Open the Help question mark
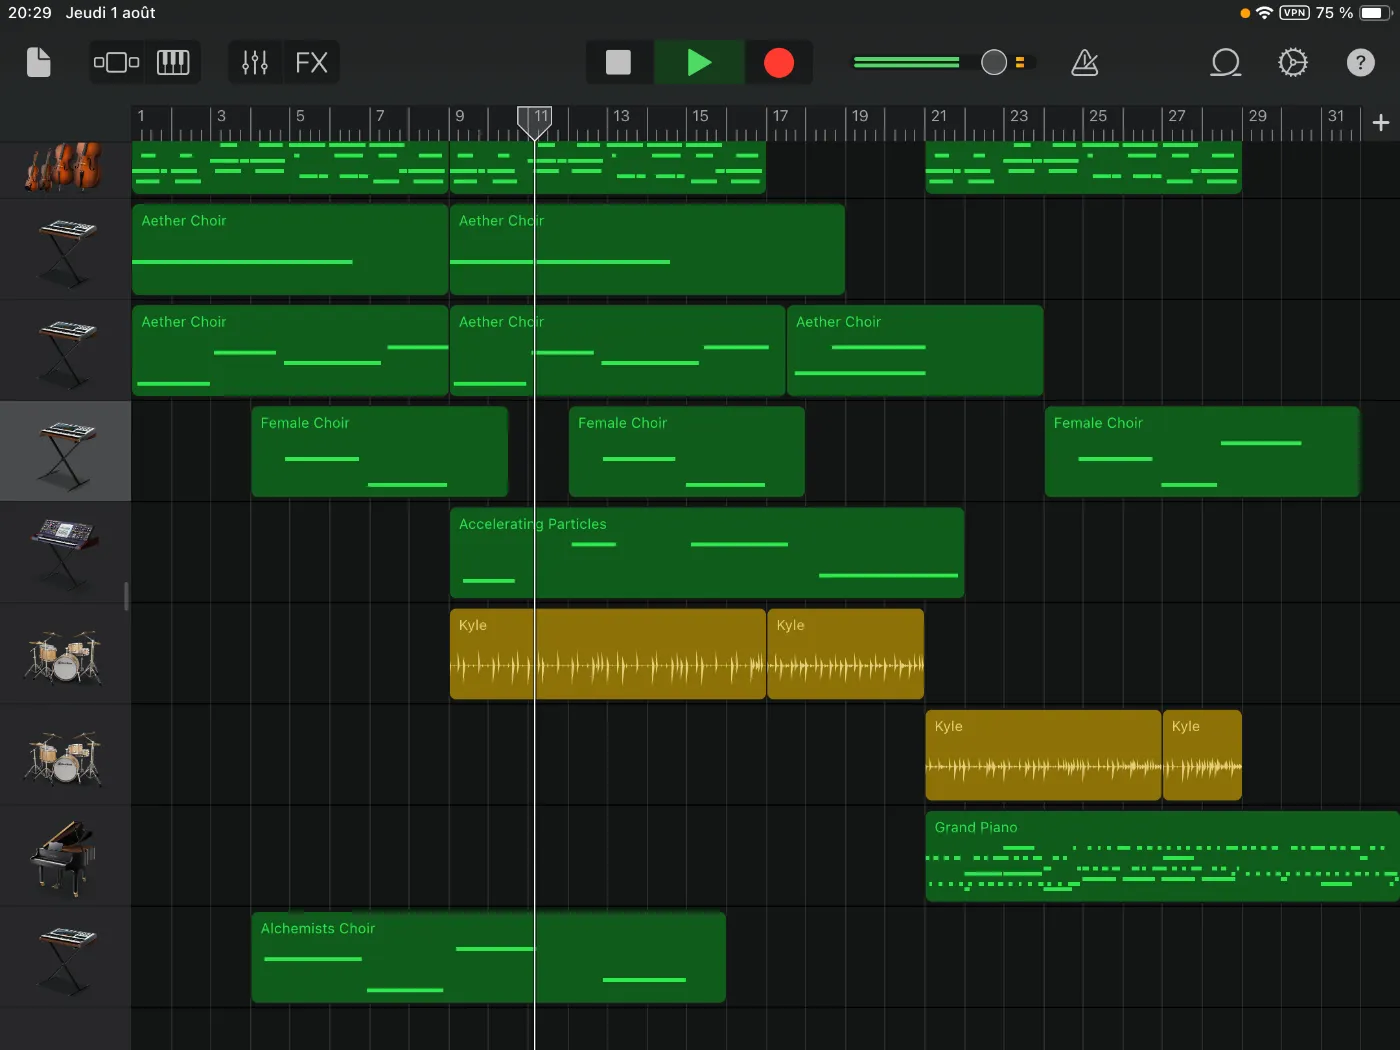 click(x=1360, y=63)
